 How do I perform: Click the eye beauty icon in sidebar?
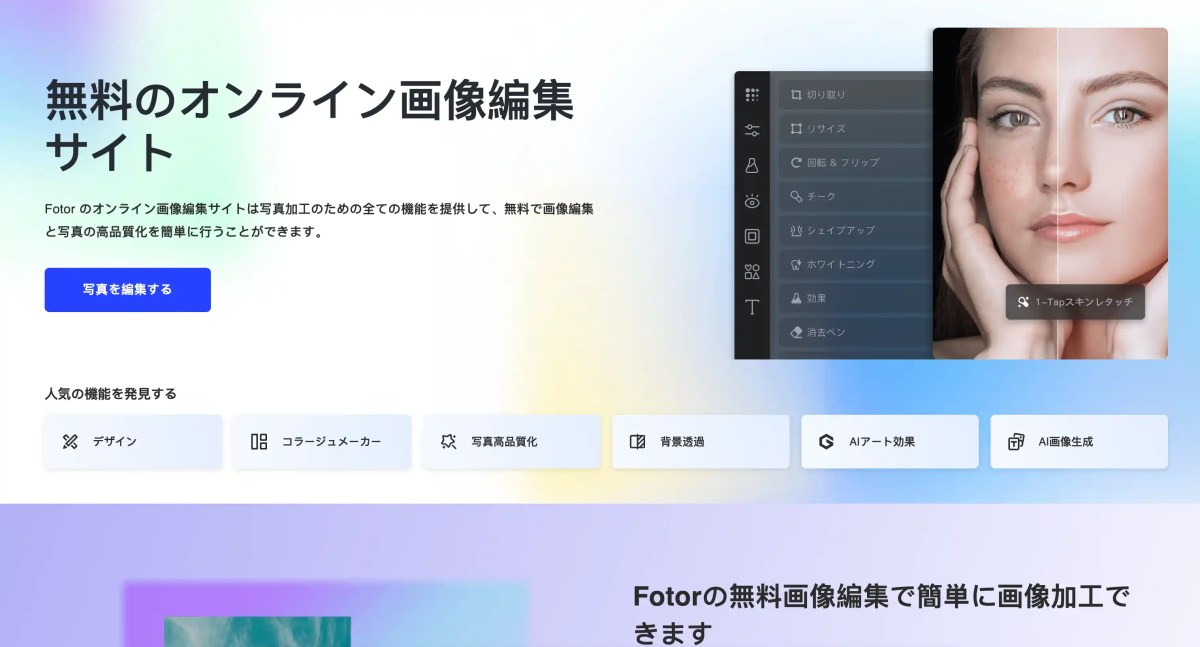[752, 201]
